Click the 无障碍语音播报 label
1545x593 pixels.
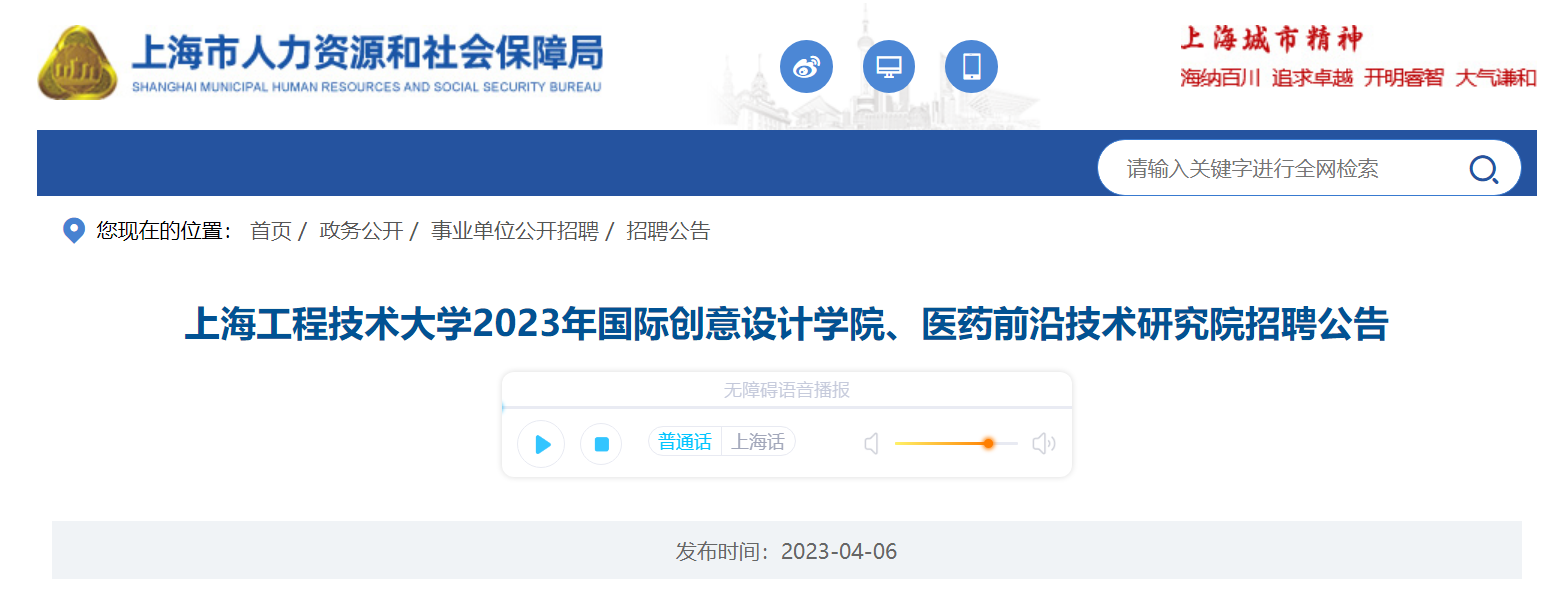coord(787,390)
